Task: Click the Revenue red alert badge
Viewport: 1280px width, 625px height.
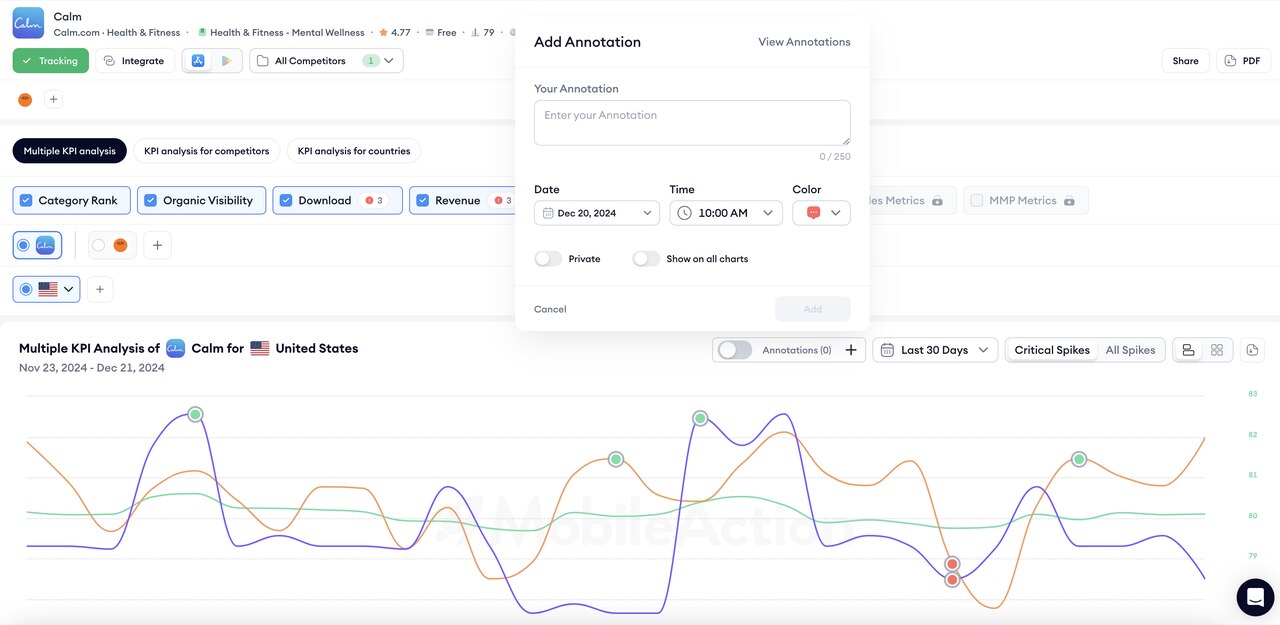Action: pos(503,201)
